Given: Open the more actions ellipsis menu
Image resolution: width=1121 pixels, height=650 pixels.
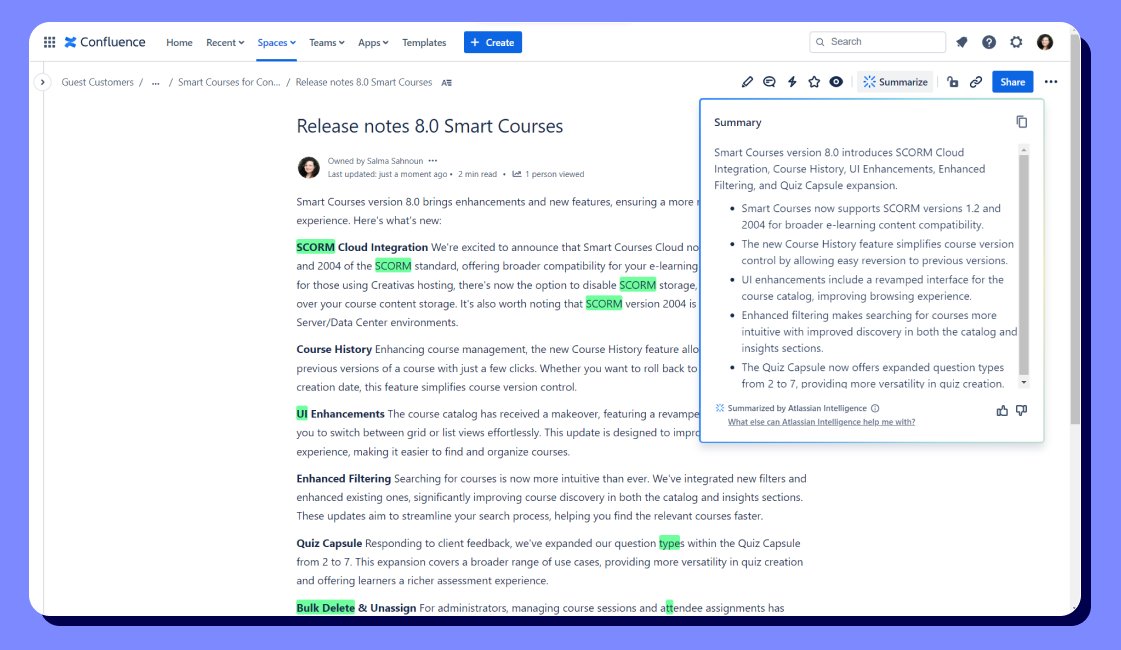Looking at the screenshot, I should (1050, 82).
